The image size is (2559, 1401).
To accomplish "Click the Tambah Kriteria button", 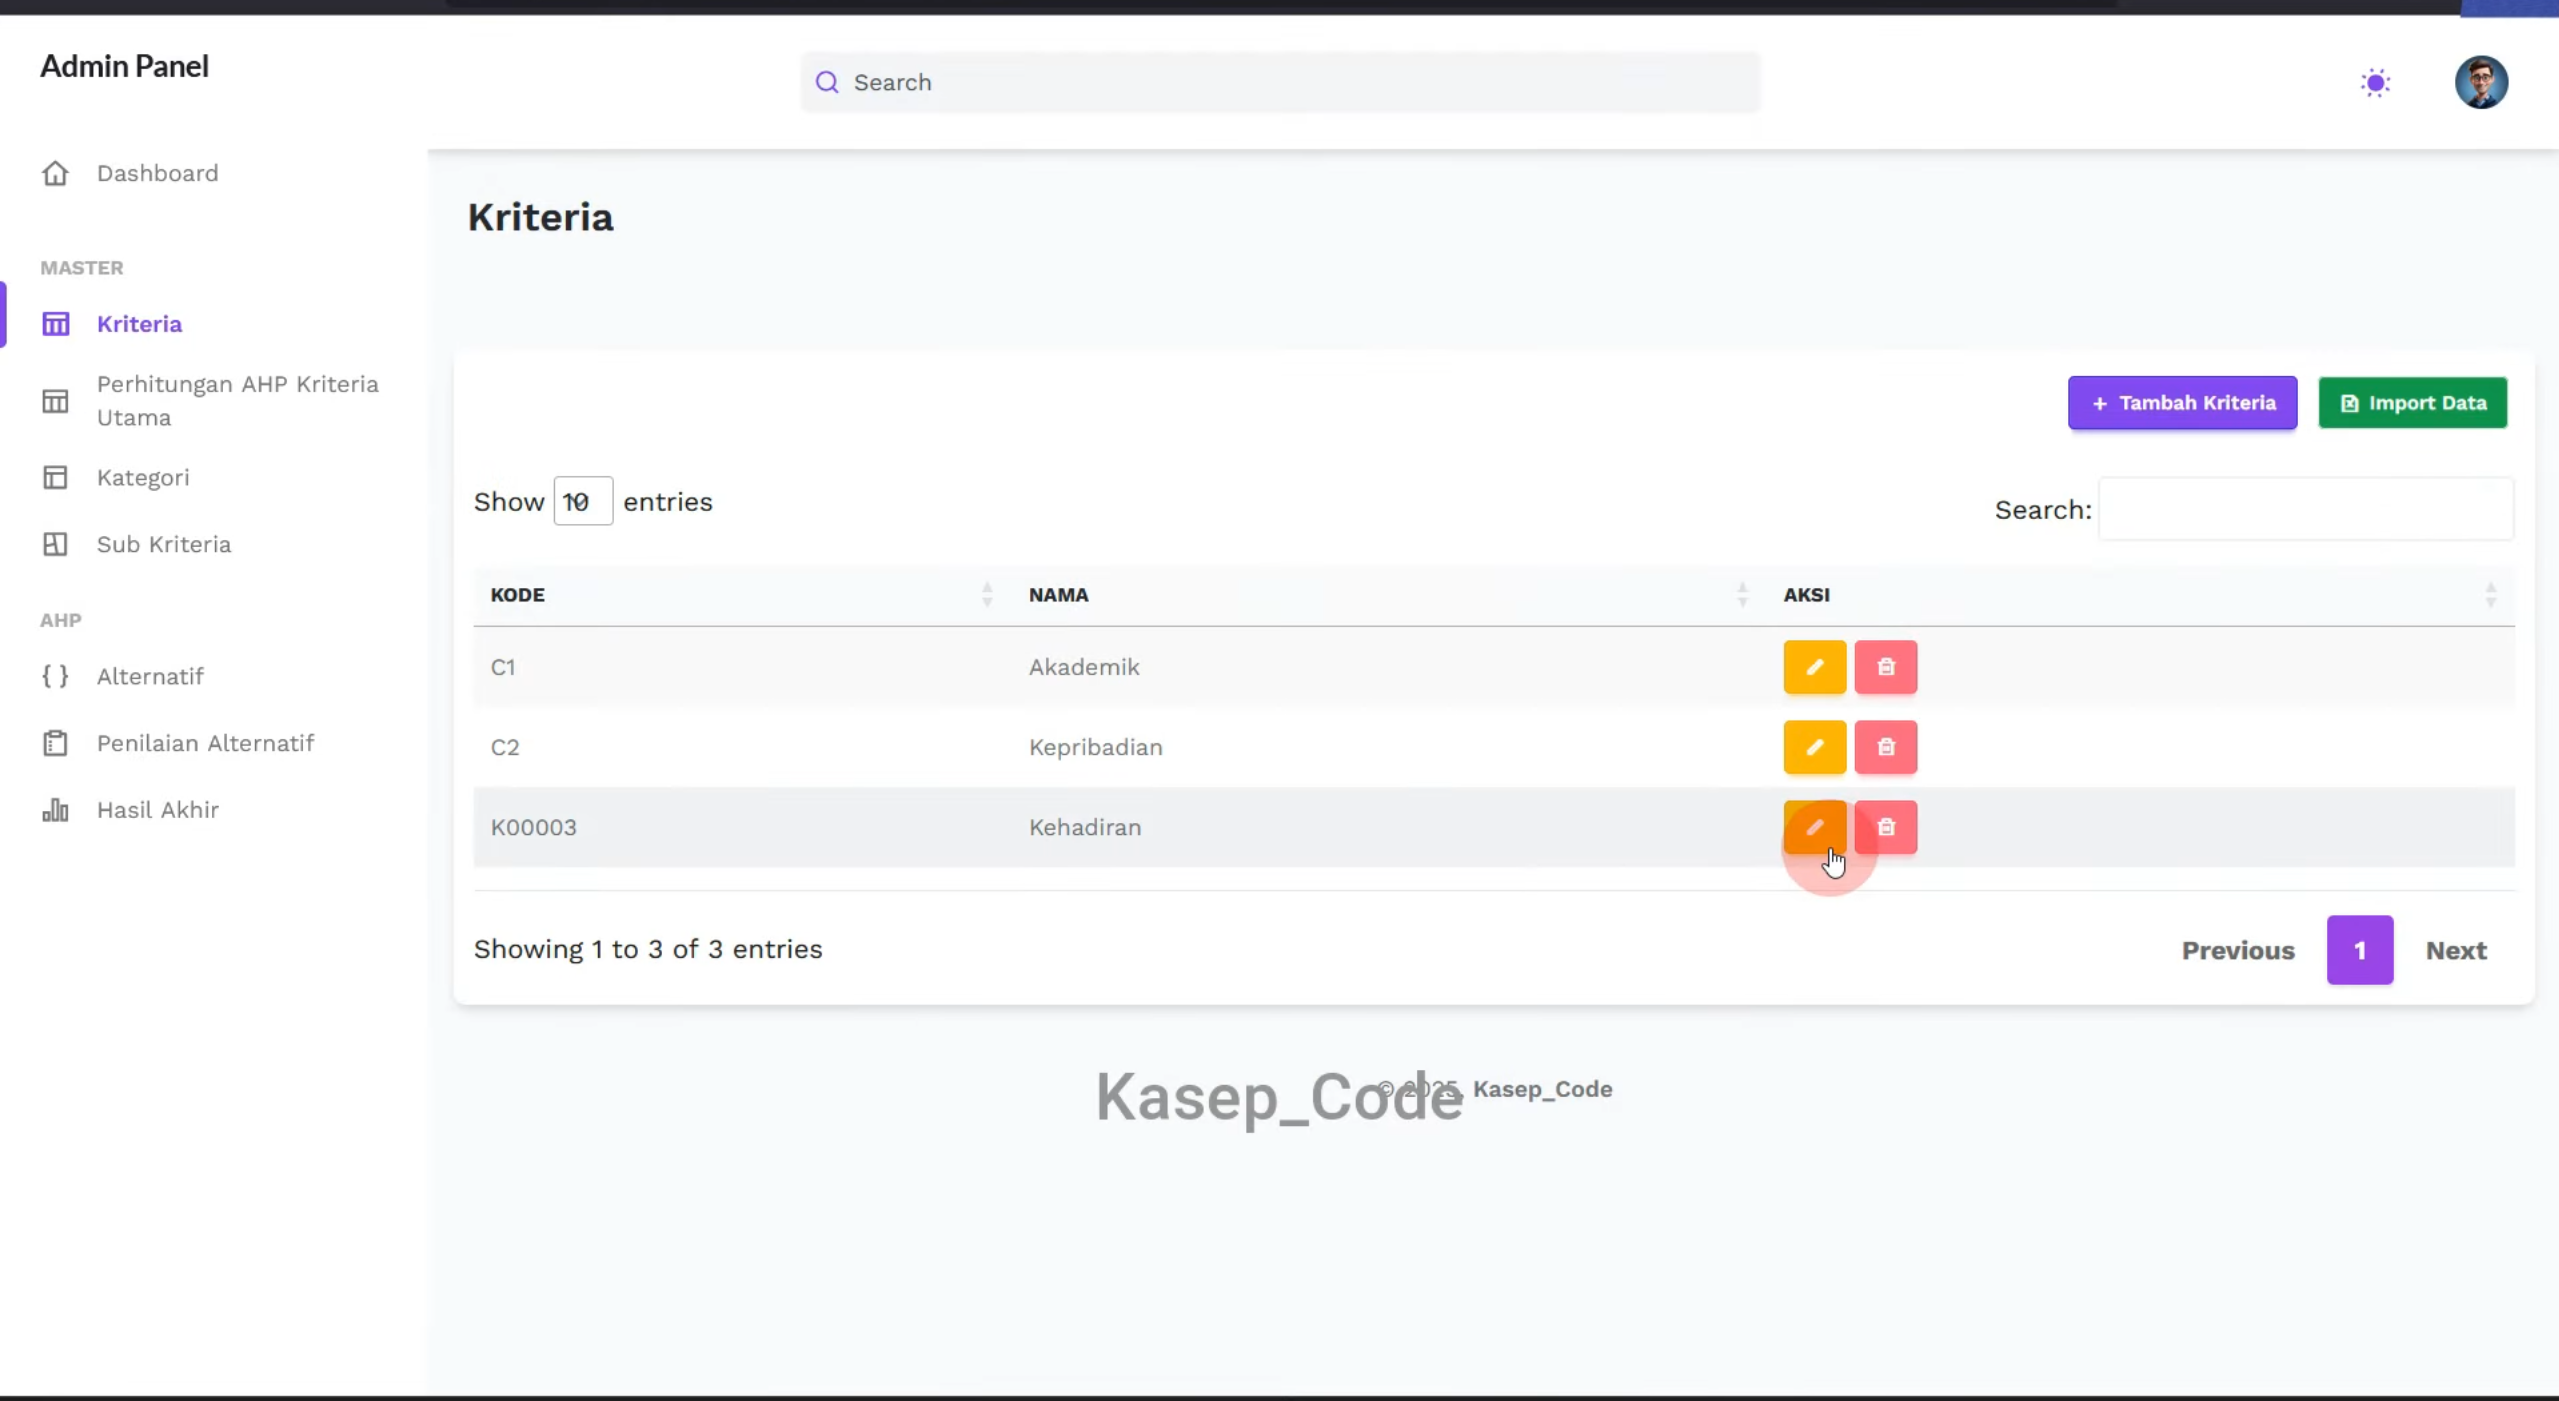I will (x=2182, y=403).
